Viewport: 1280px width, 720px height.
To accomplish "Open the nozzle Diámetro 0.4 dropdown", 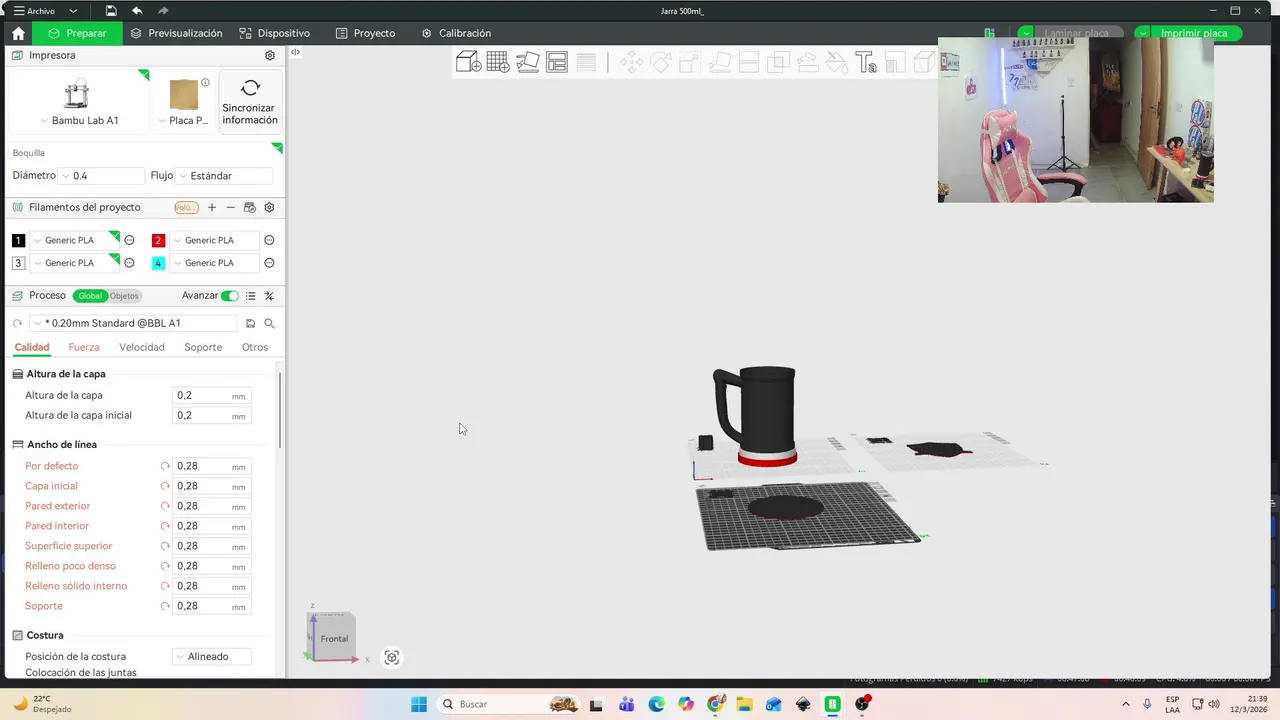I will (101, 176).
